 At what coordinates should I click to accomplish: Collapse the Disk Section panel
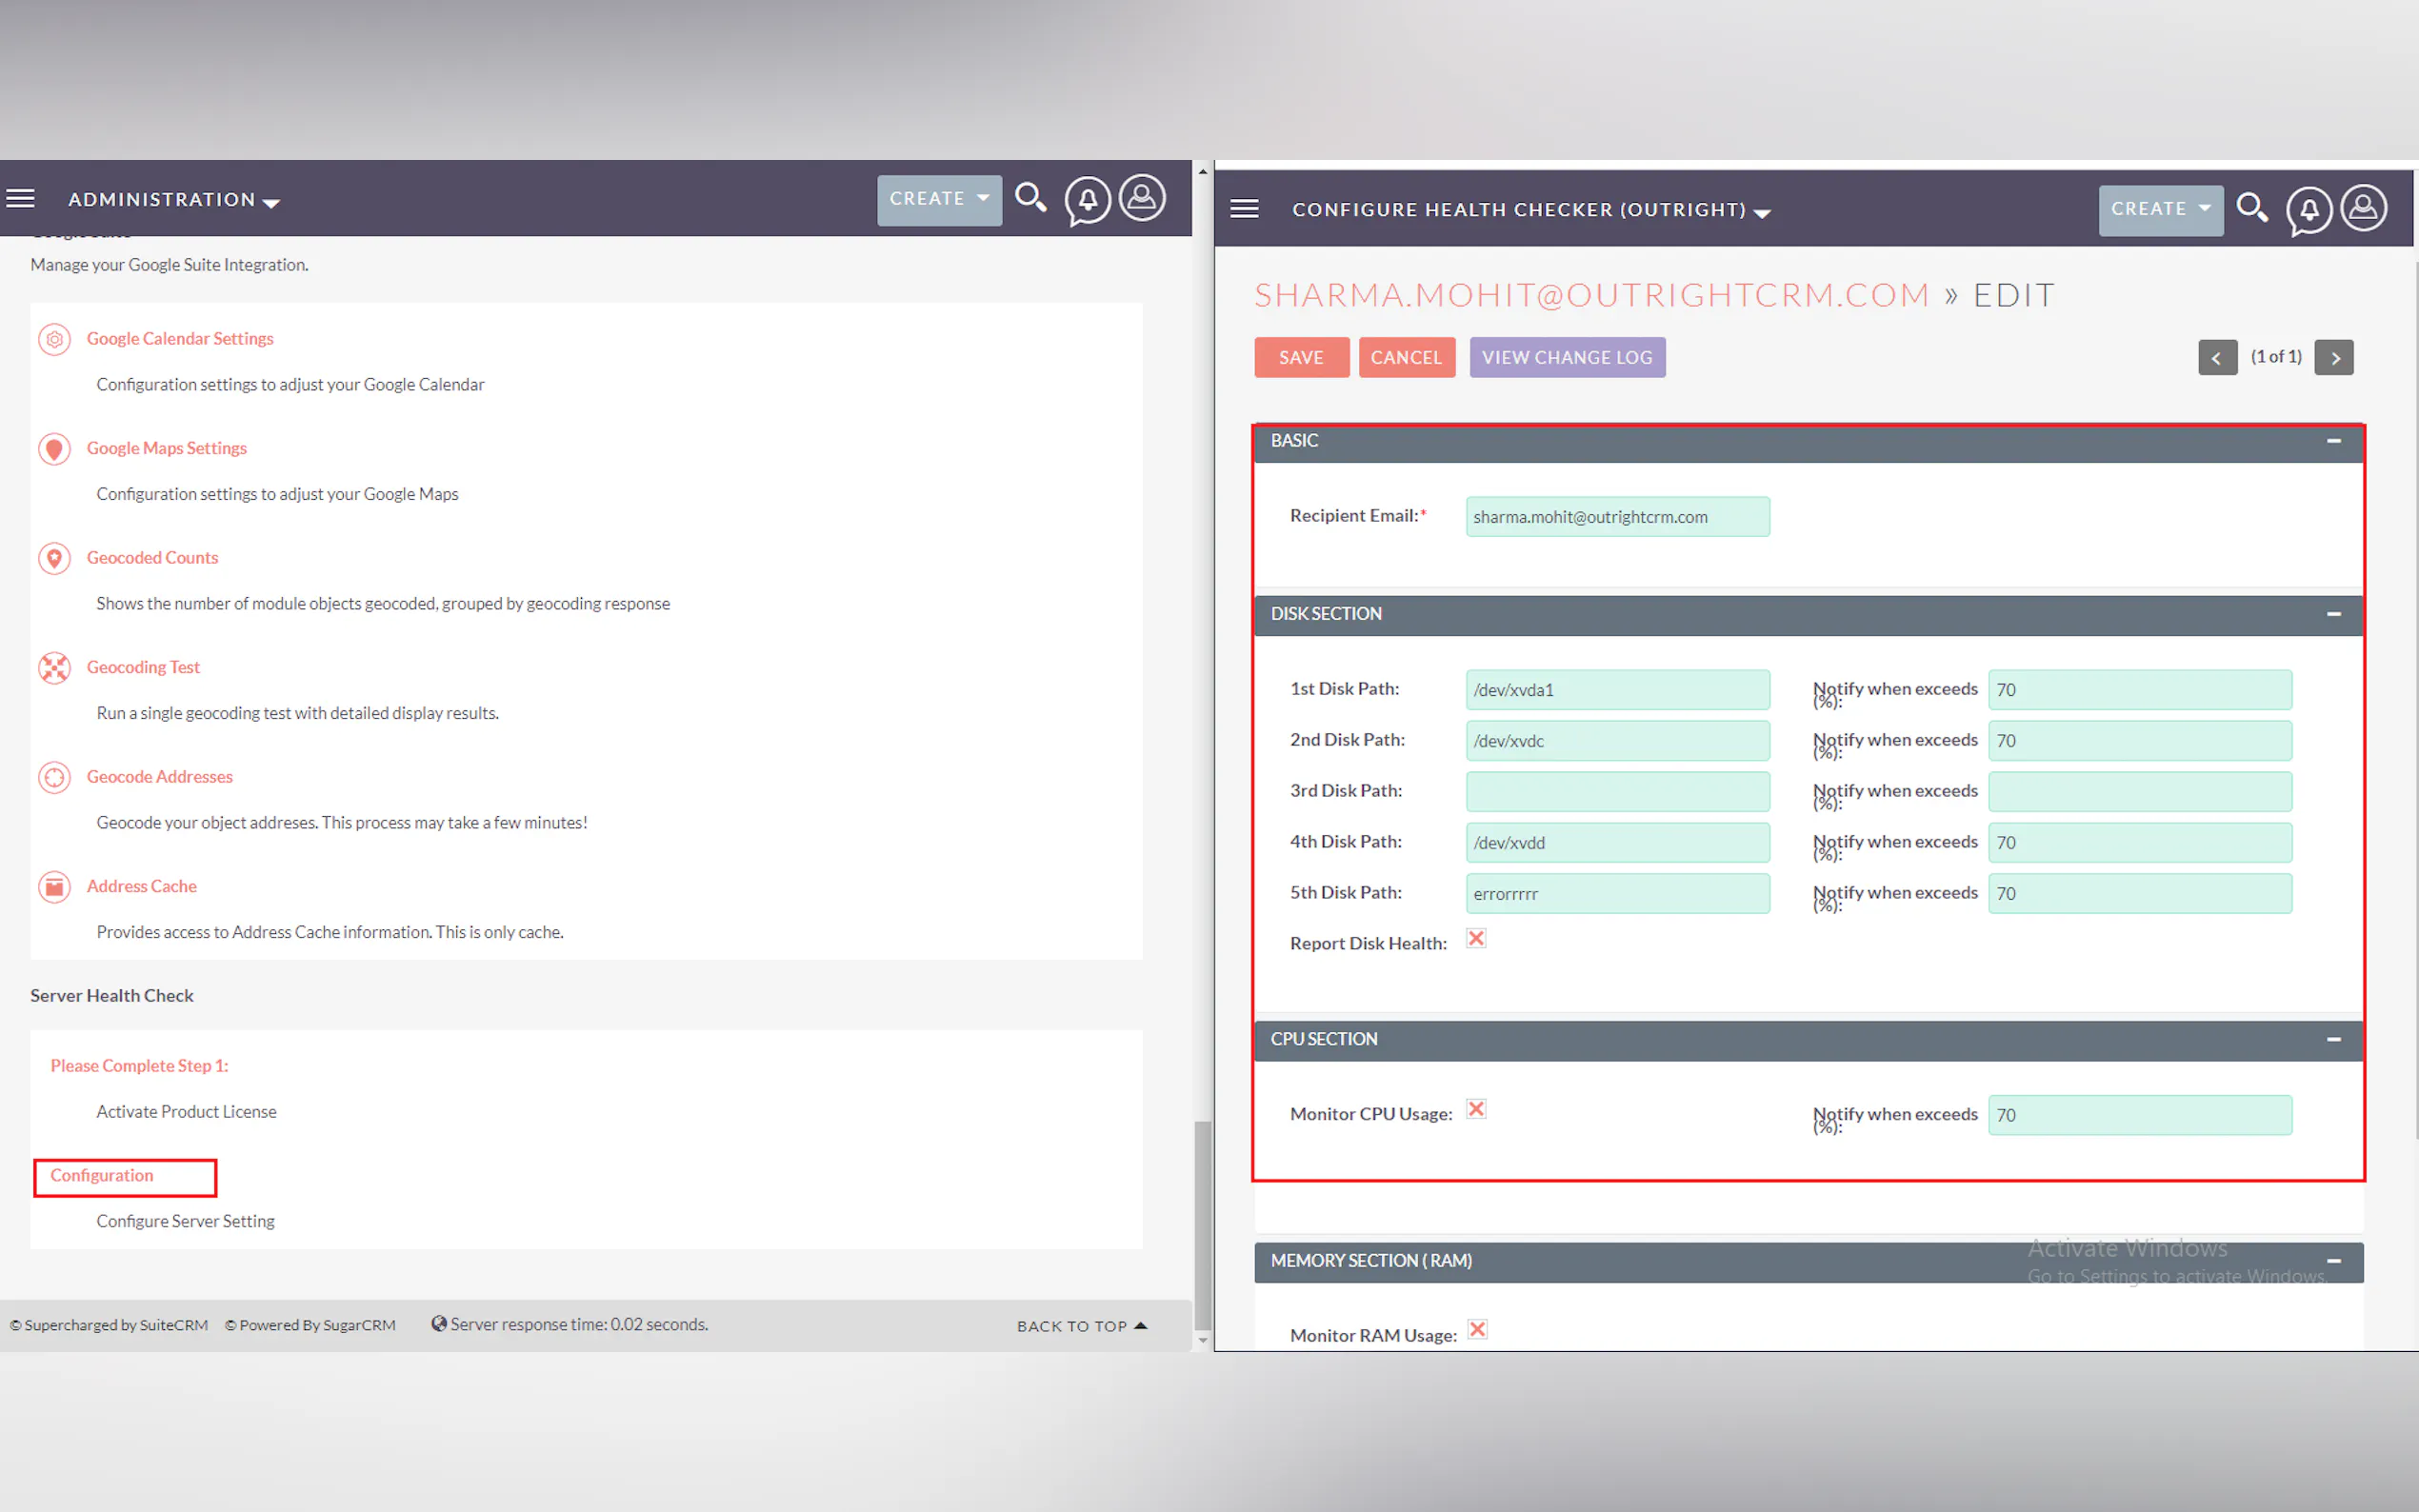tap(2333, 614)
